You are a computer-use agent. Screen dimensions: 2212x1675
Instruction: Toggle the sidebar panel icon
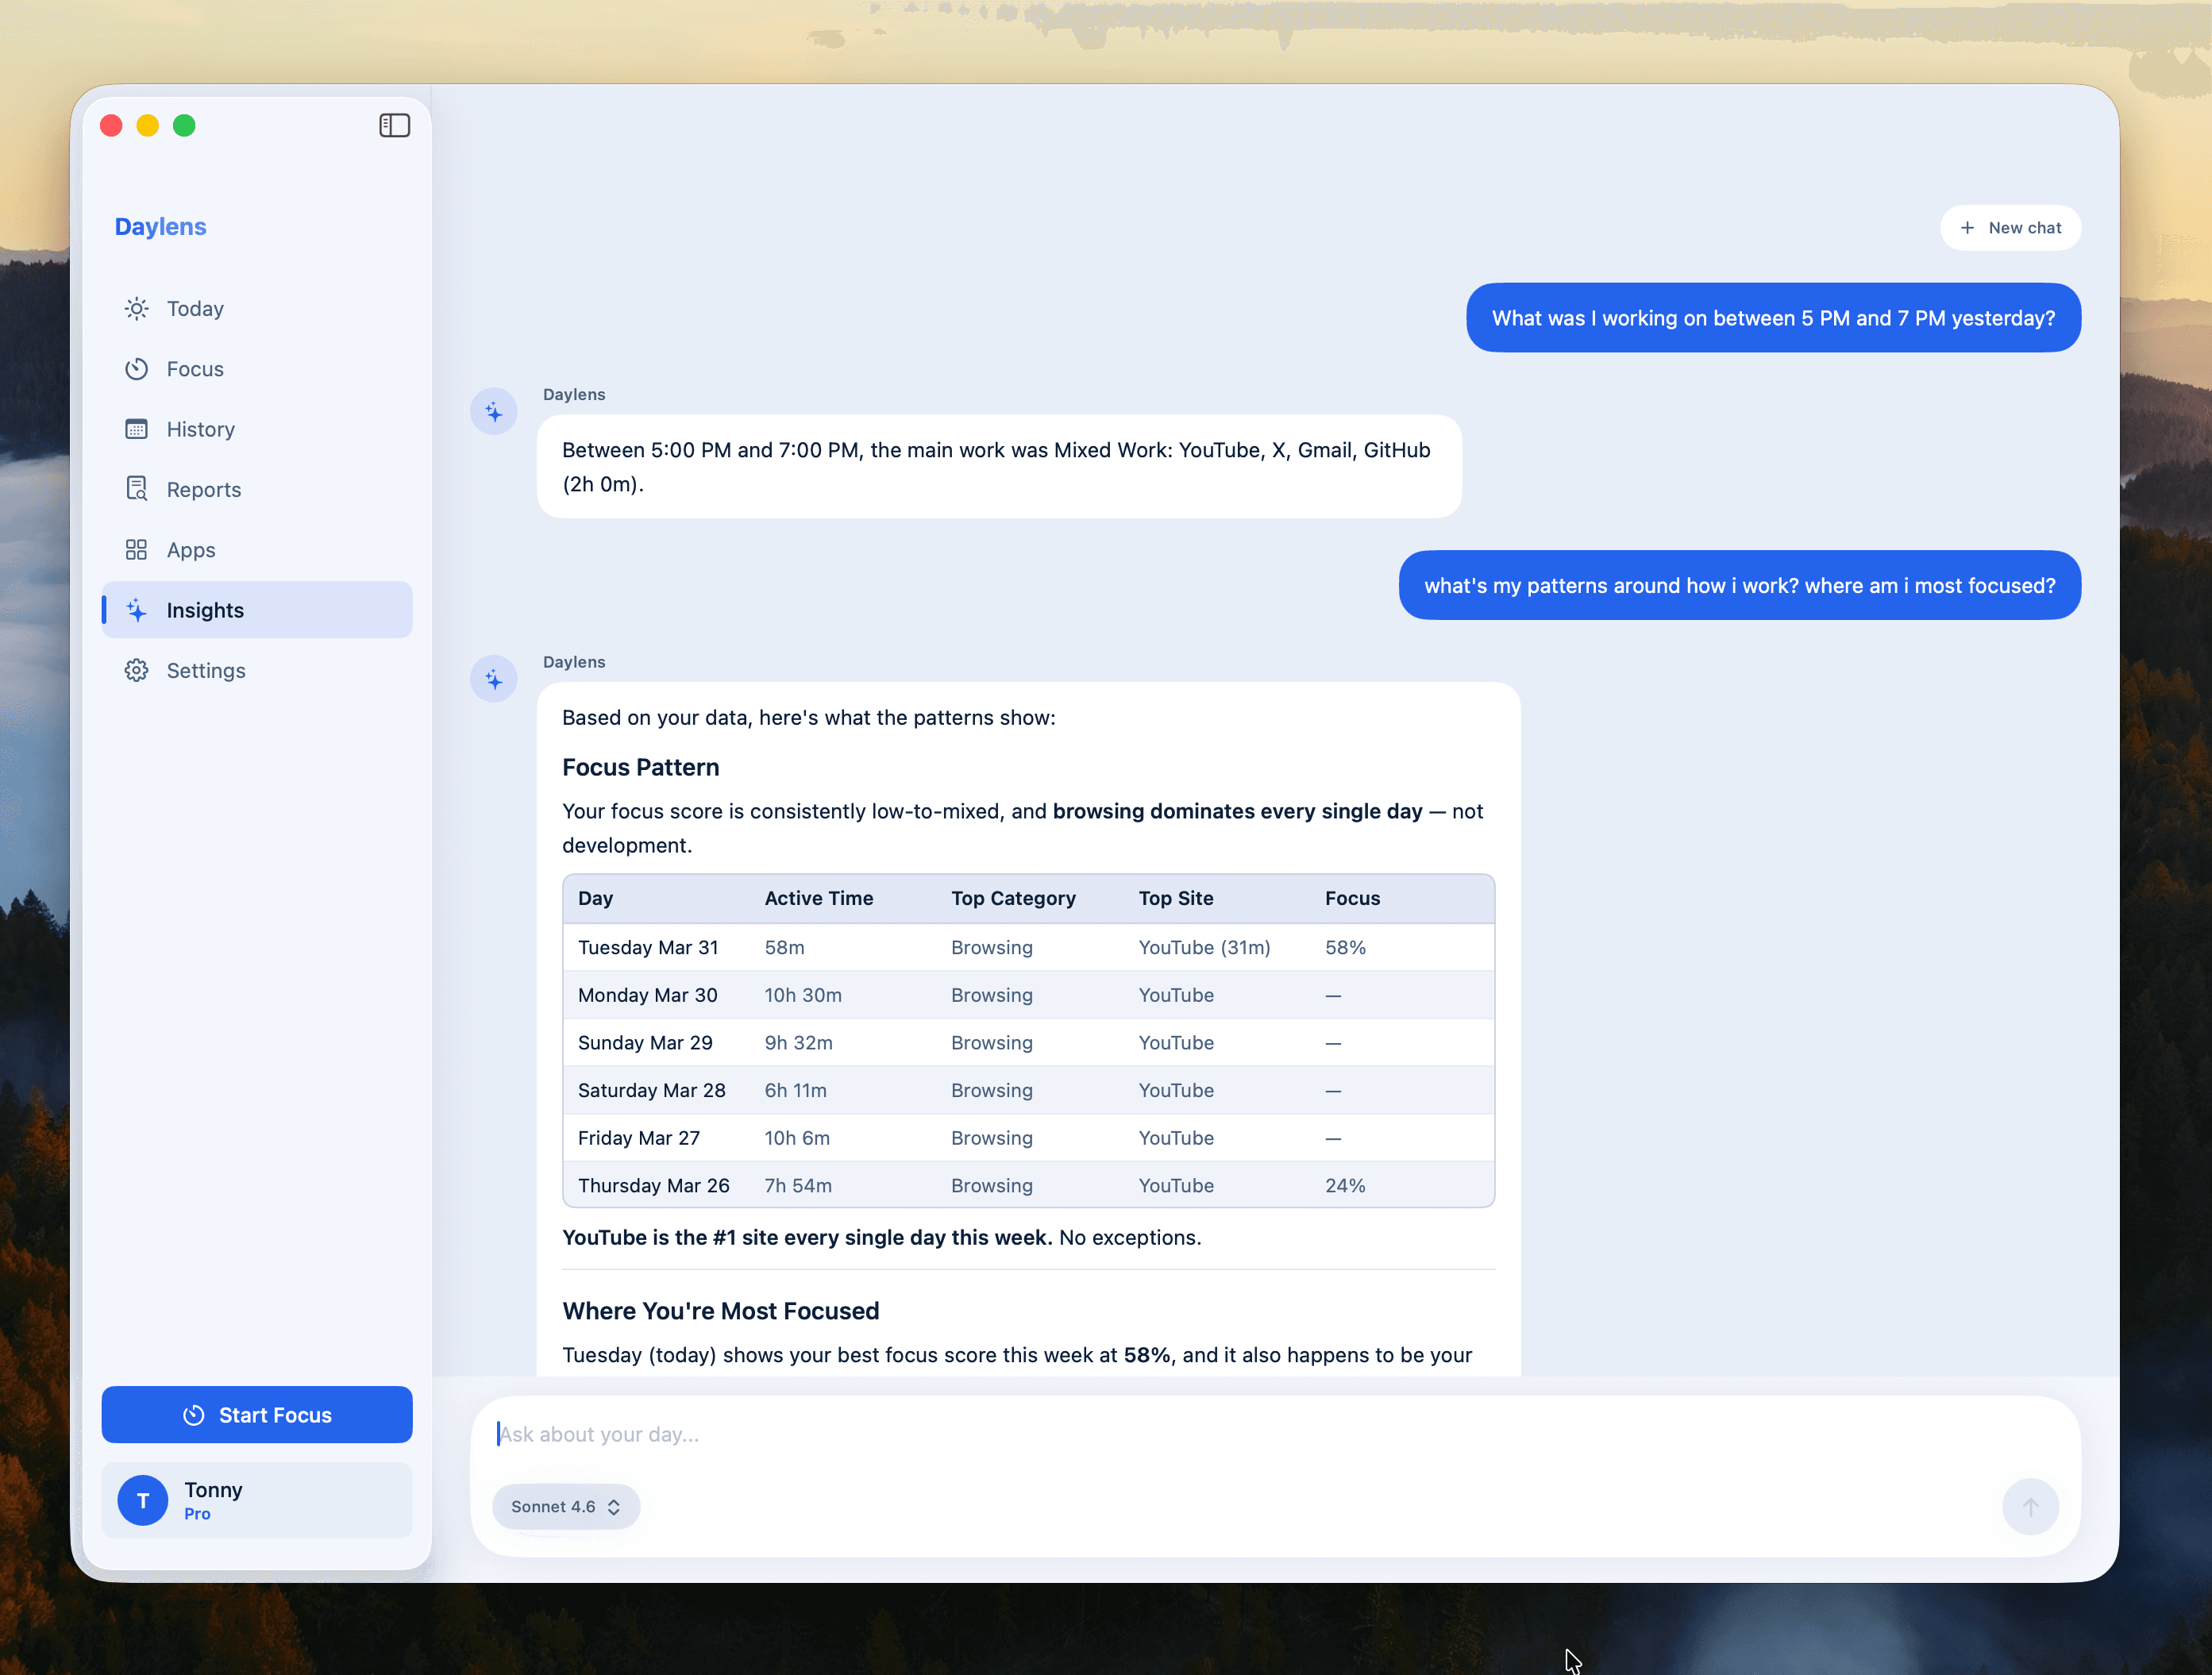tap(394, 125)
